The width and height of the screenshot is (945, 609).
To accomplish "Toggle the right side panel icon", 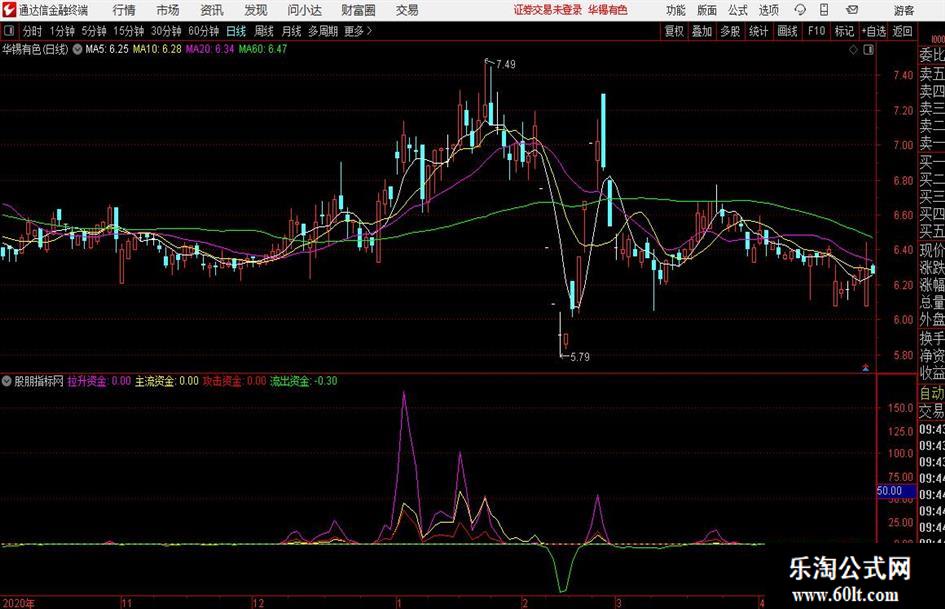I will click(x=868, y=50).
